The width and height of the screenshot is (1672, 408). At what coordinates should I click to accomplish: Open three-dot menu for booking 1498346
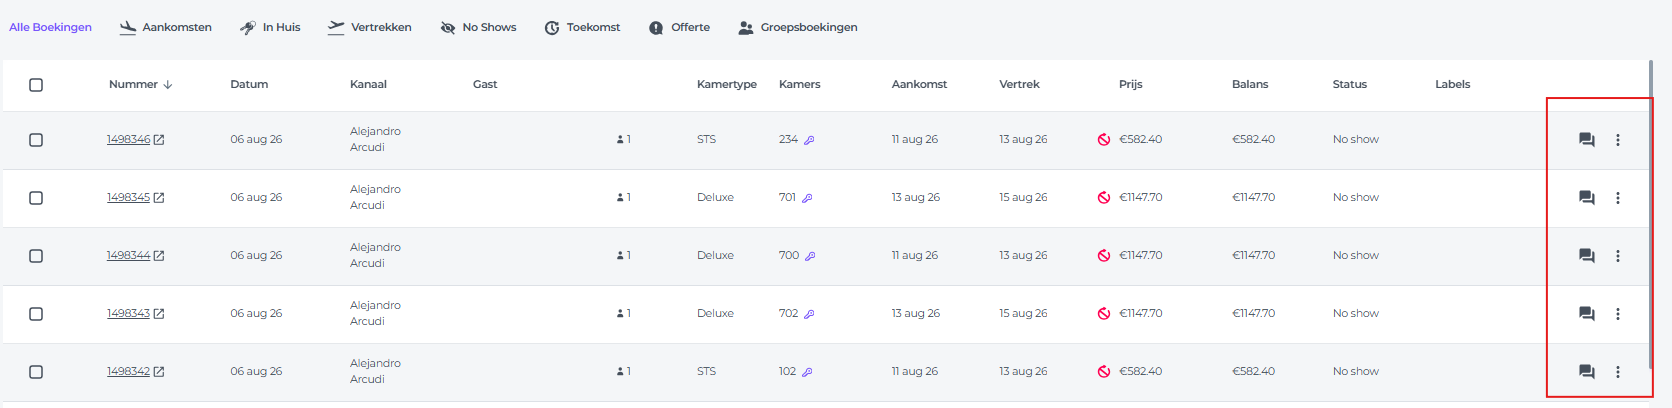point(1617,140)
